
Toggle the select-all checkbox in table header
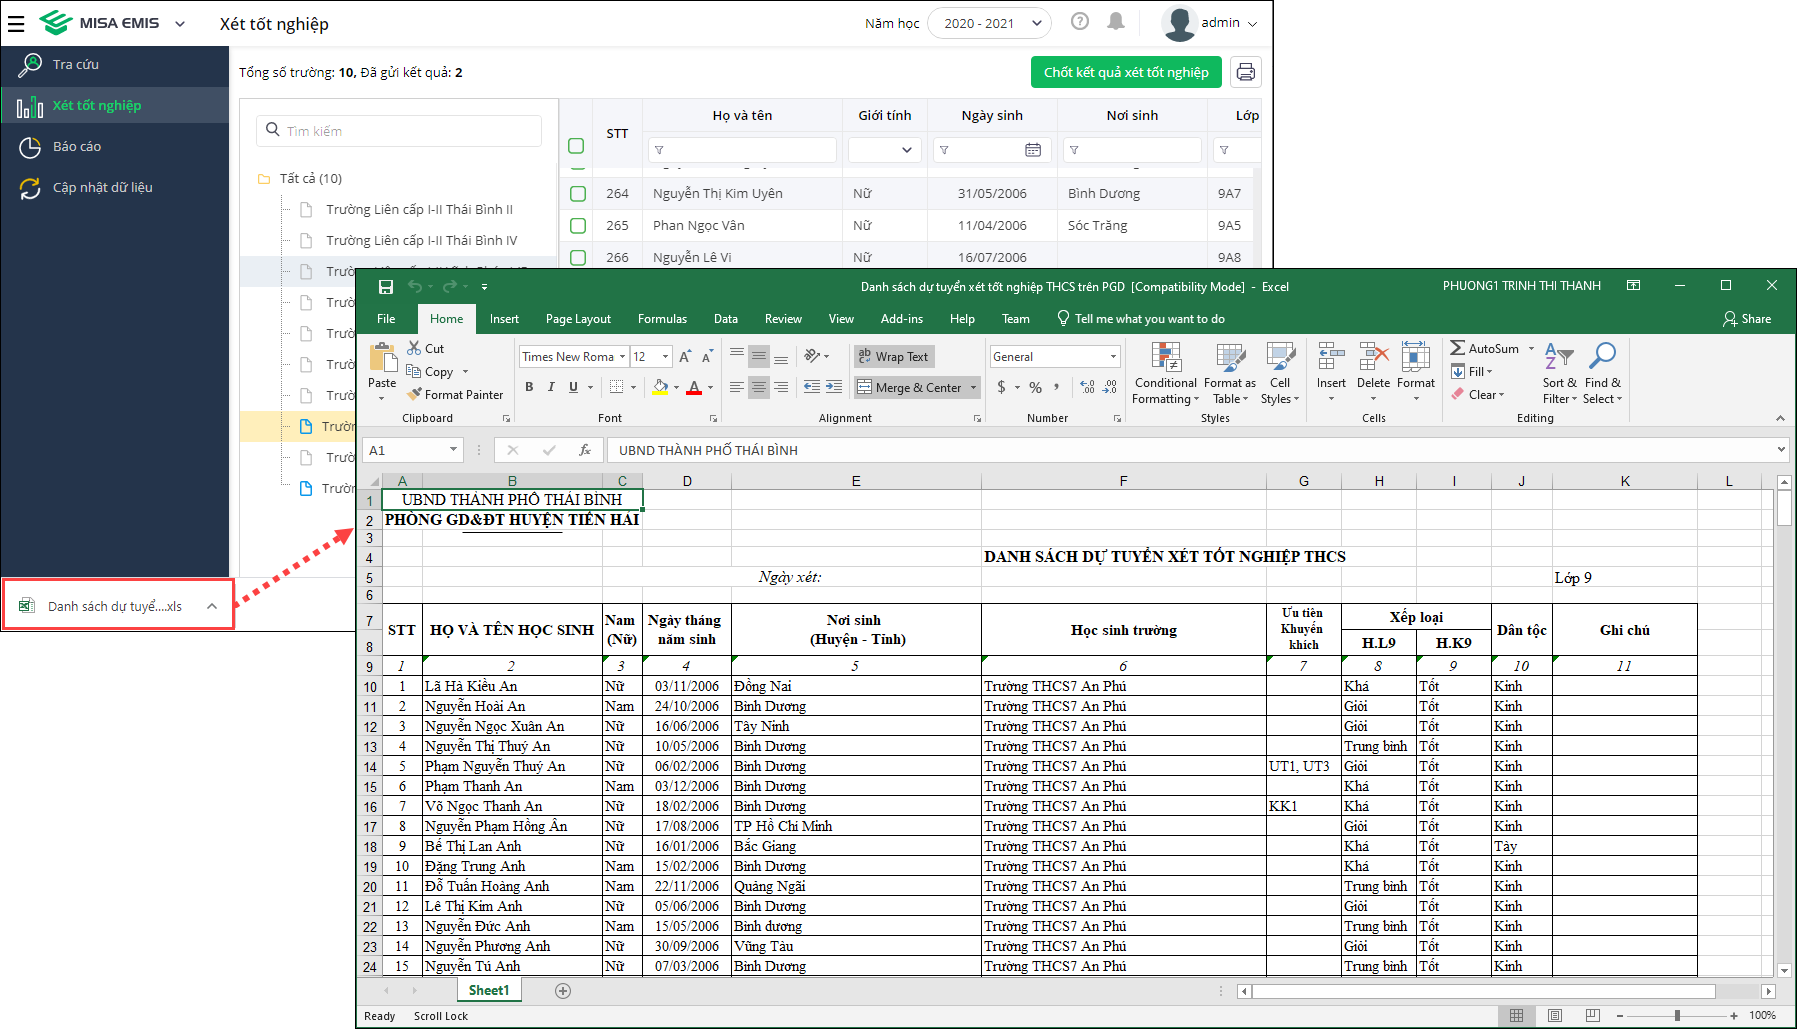pos(576,146)
